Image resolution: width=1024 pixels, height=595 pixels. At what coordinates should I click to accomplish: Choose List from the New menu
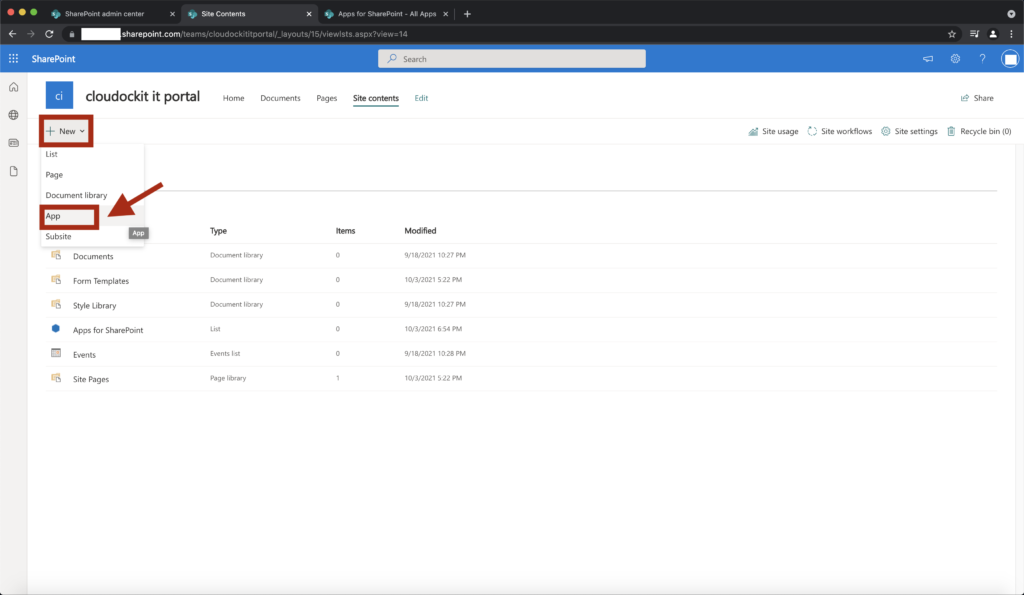(x=52, y=154)
